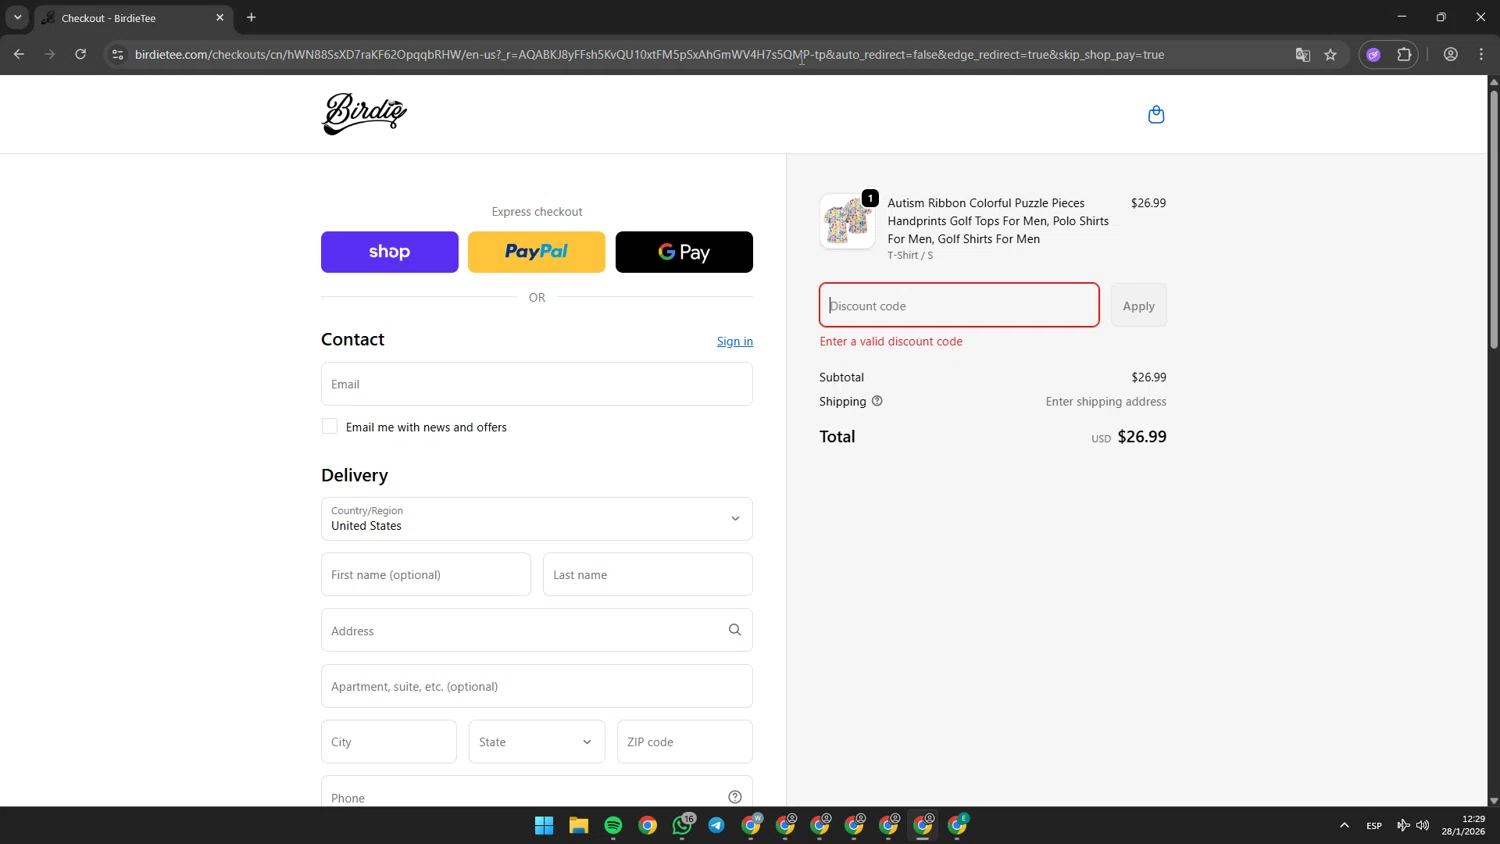The height and width of the screenshot is (844, 1500).
Task: Reload the checkout page
Action: 81,54
